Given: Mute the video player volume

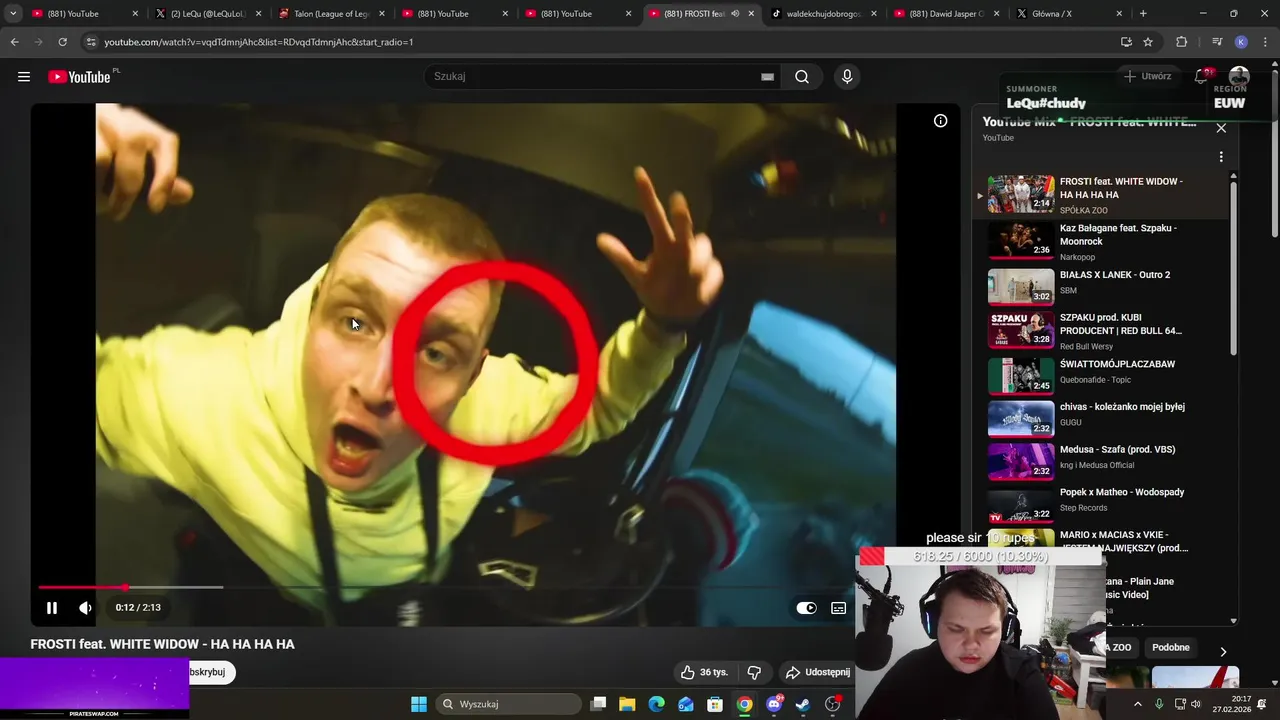Looking at the screenshot, I should click(x=85, y=607).
